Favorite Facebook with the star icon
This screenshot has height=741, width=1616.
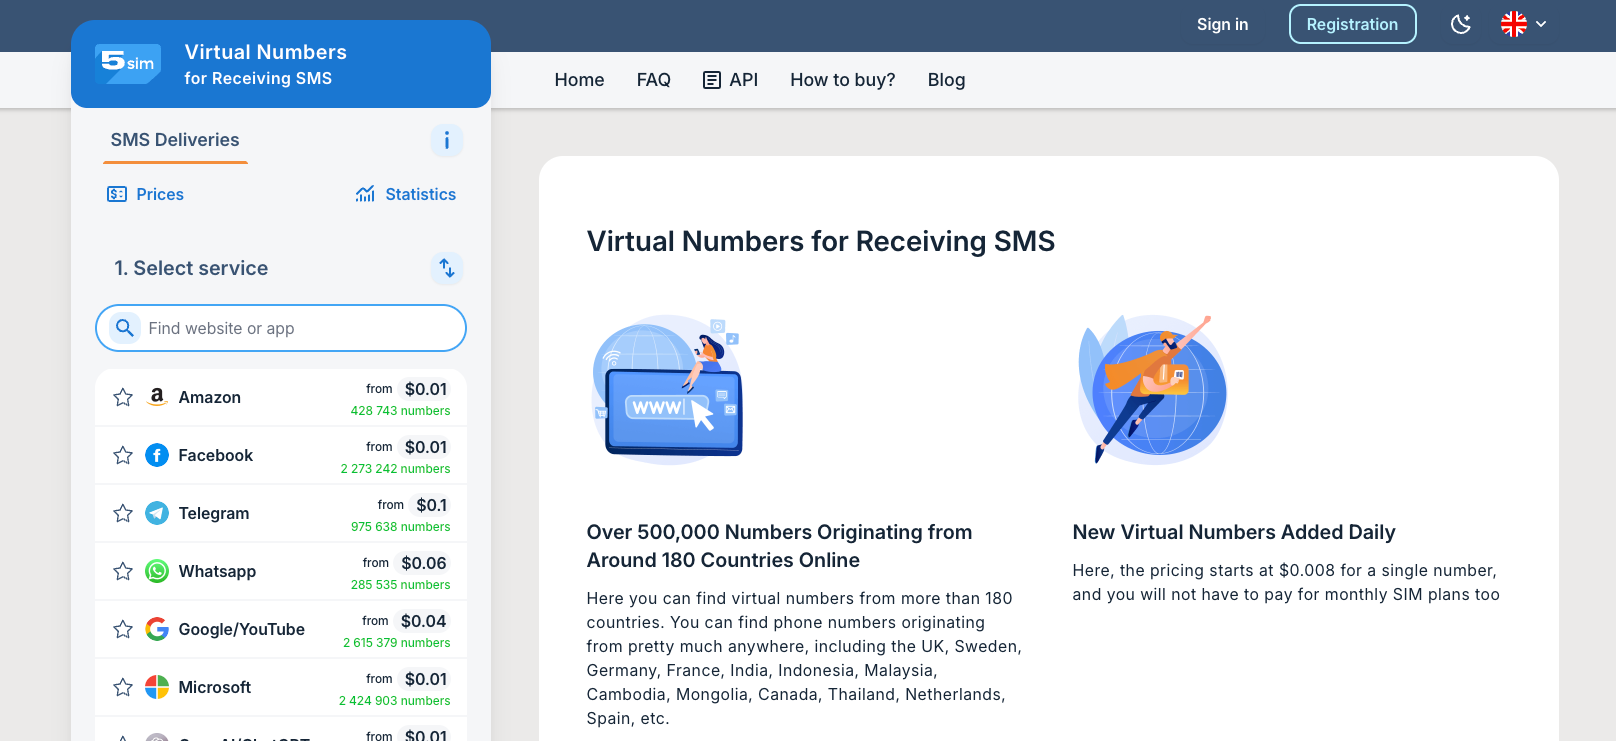pos(123,455)
